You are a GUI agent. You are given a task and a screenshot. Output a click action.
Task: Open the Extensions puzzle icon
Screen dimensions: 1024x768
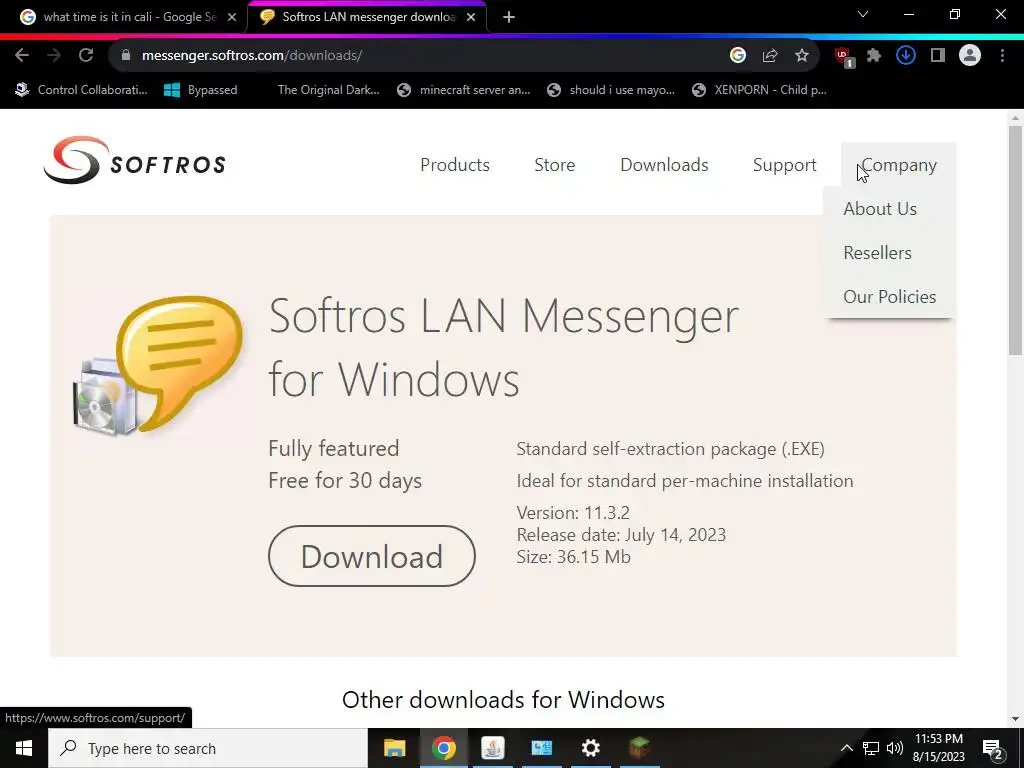click(874, 56)
